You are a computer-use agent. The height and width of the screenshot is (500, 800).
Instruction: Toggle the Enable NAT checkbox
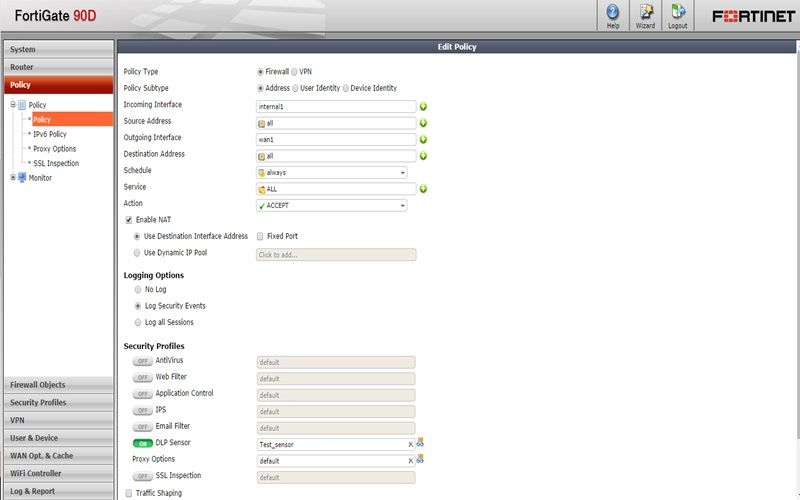click(x=129, y=220)
